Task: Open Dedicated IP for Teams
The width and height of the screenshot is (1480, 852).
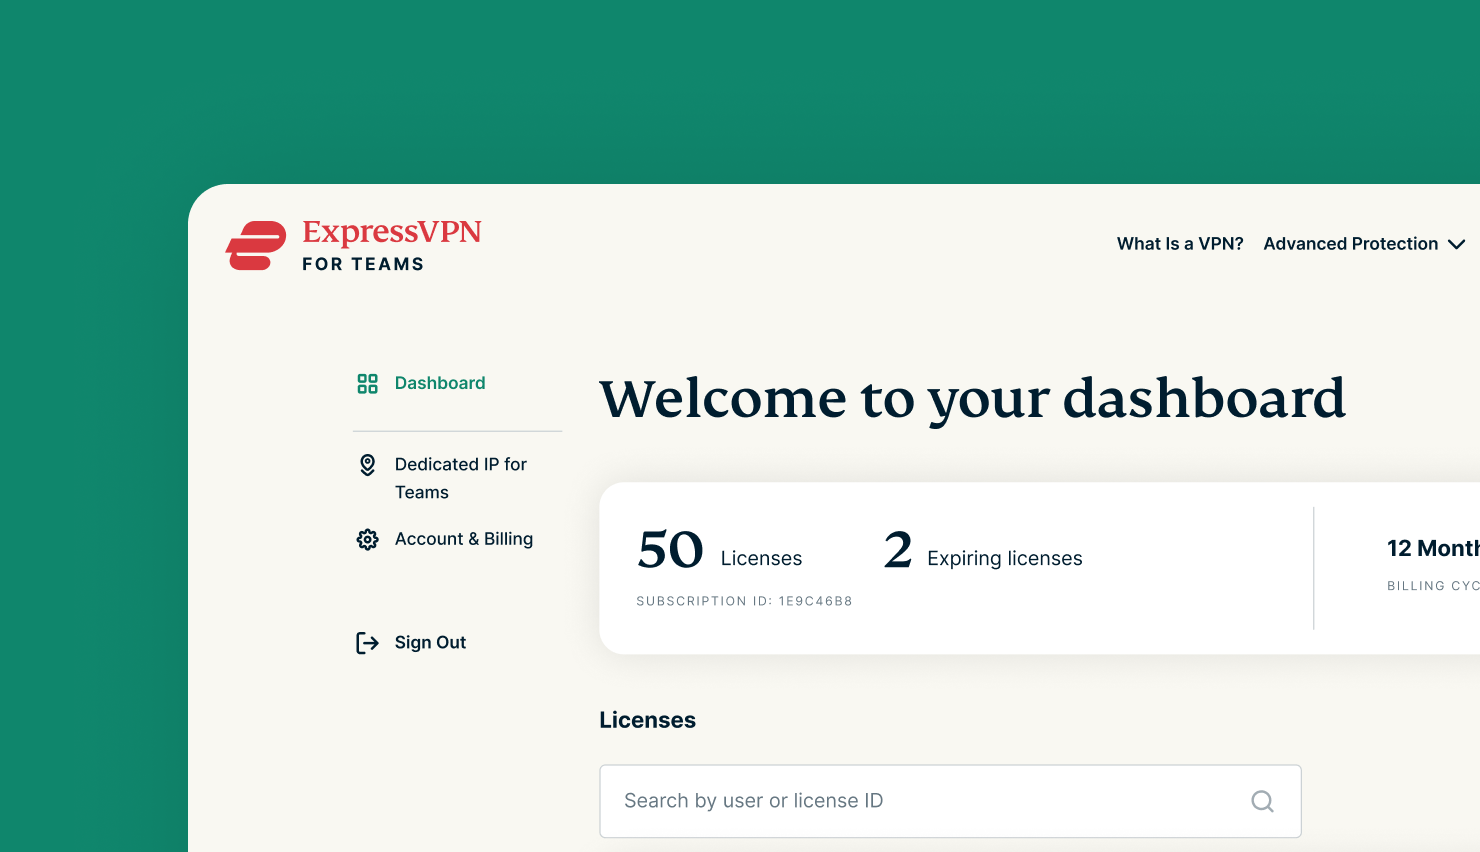Action: (x=461, y=478)
